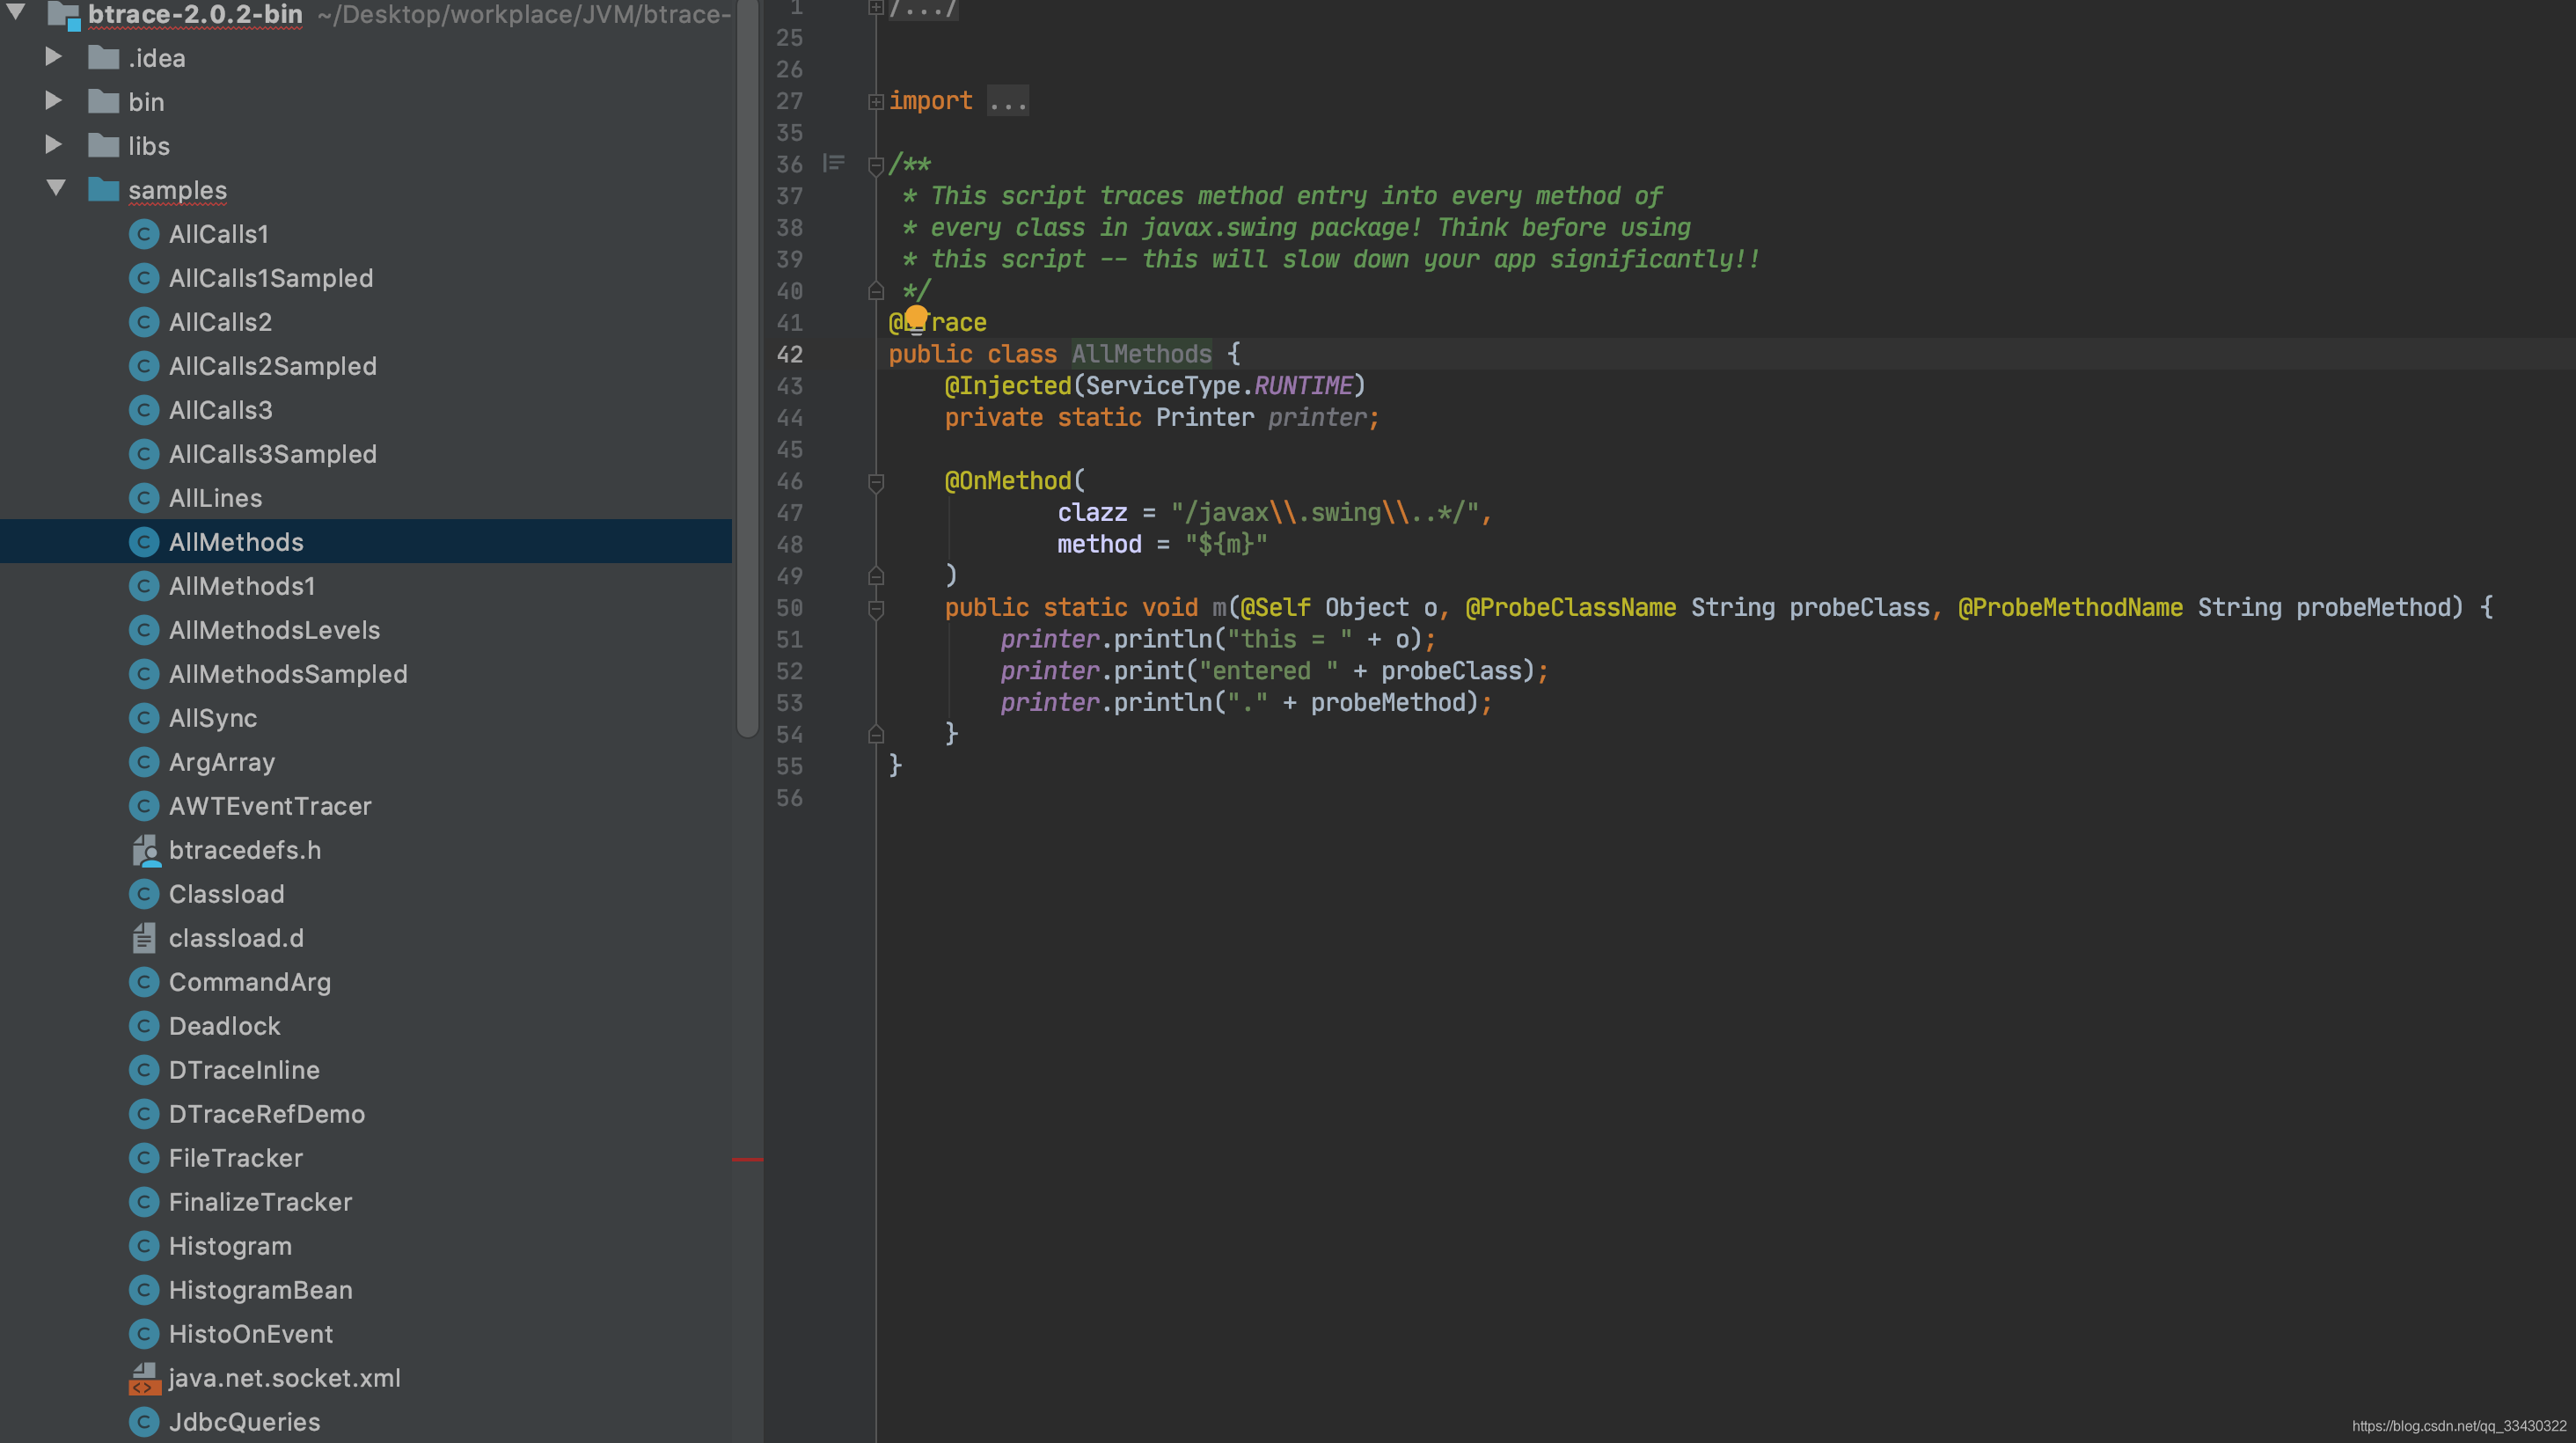Screen dimensions: 2576x1443
Task: Click line number 42 in the gutter
Action: [x=789, y=354]
